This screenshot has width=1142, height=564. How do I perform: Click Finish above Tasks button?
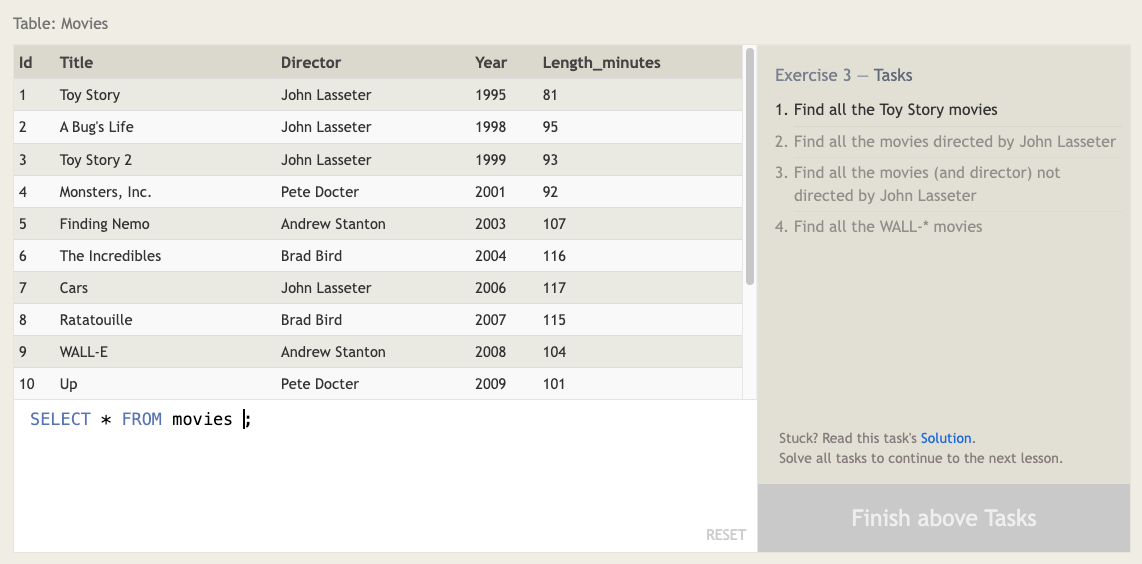pos(943,518)
